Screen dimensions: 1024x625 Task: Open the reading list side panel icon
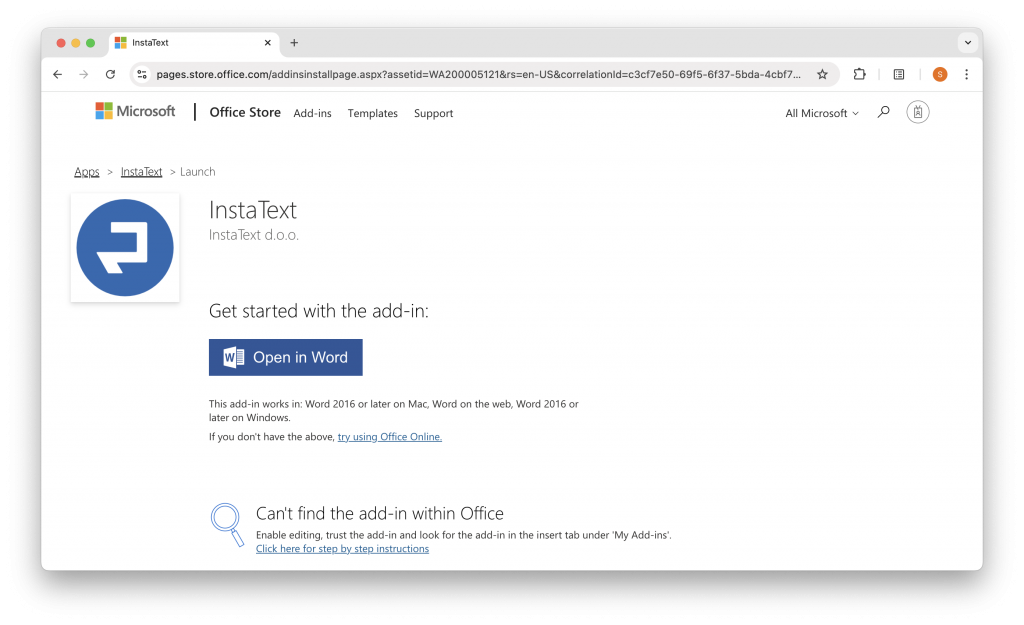899,74
